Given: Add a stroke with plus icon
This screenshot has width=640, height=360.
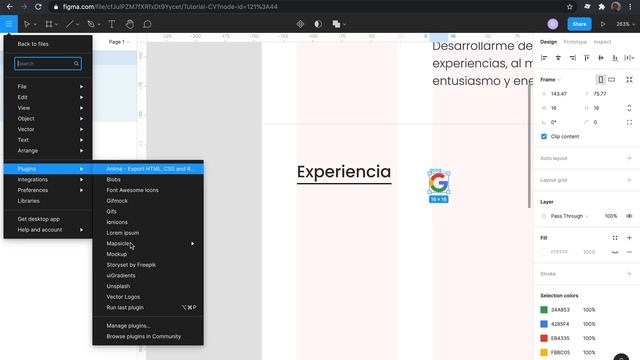Looking at the screenshot, I should click(x=629, y=274).
